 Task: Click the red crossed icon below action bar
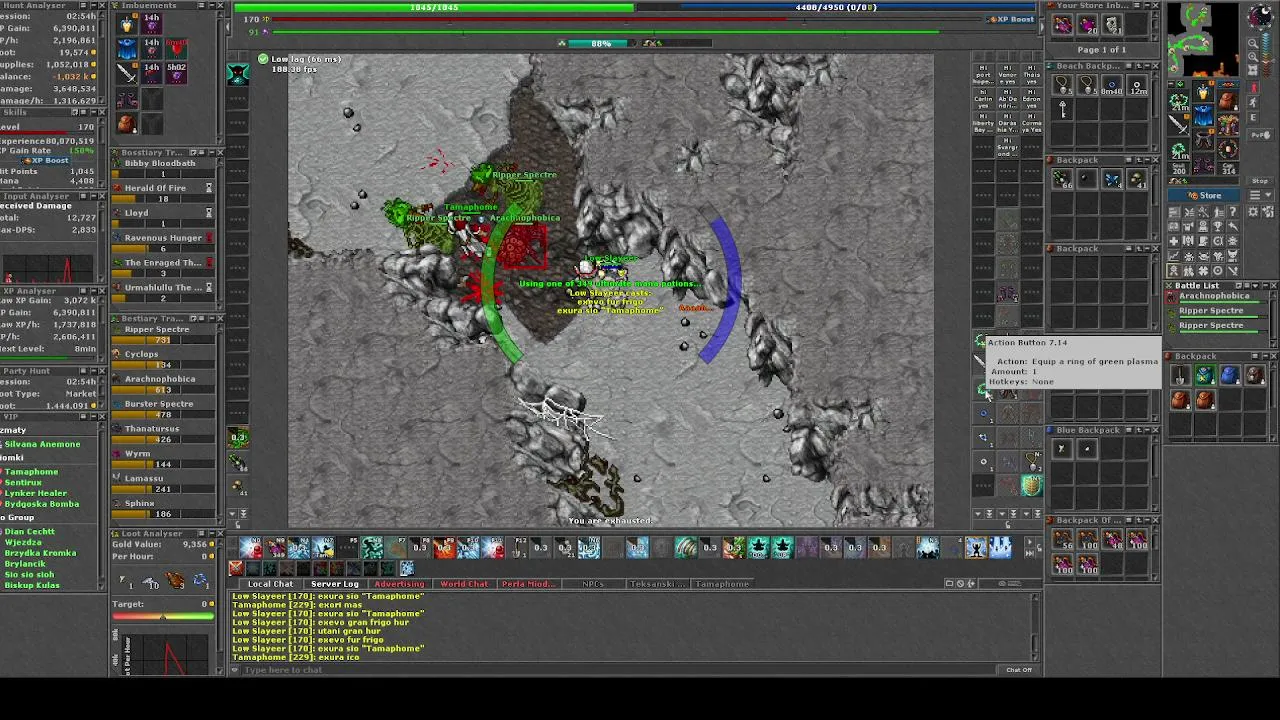(236, 569)
